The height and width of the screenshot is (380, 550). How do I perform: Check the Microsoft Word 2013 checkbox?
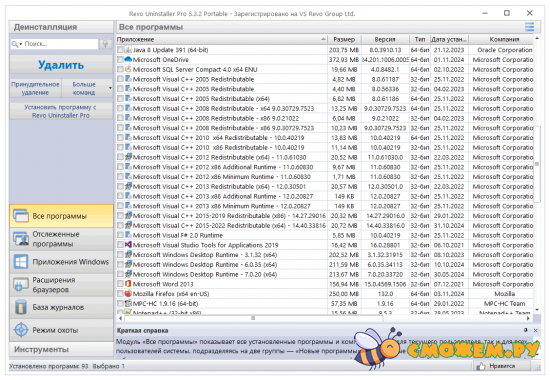click(120, 284)
